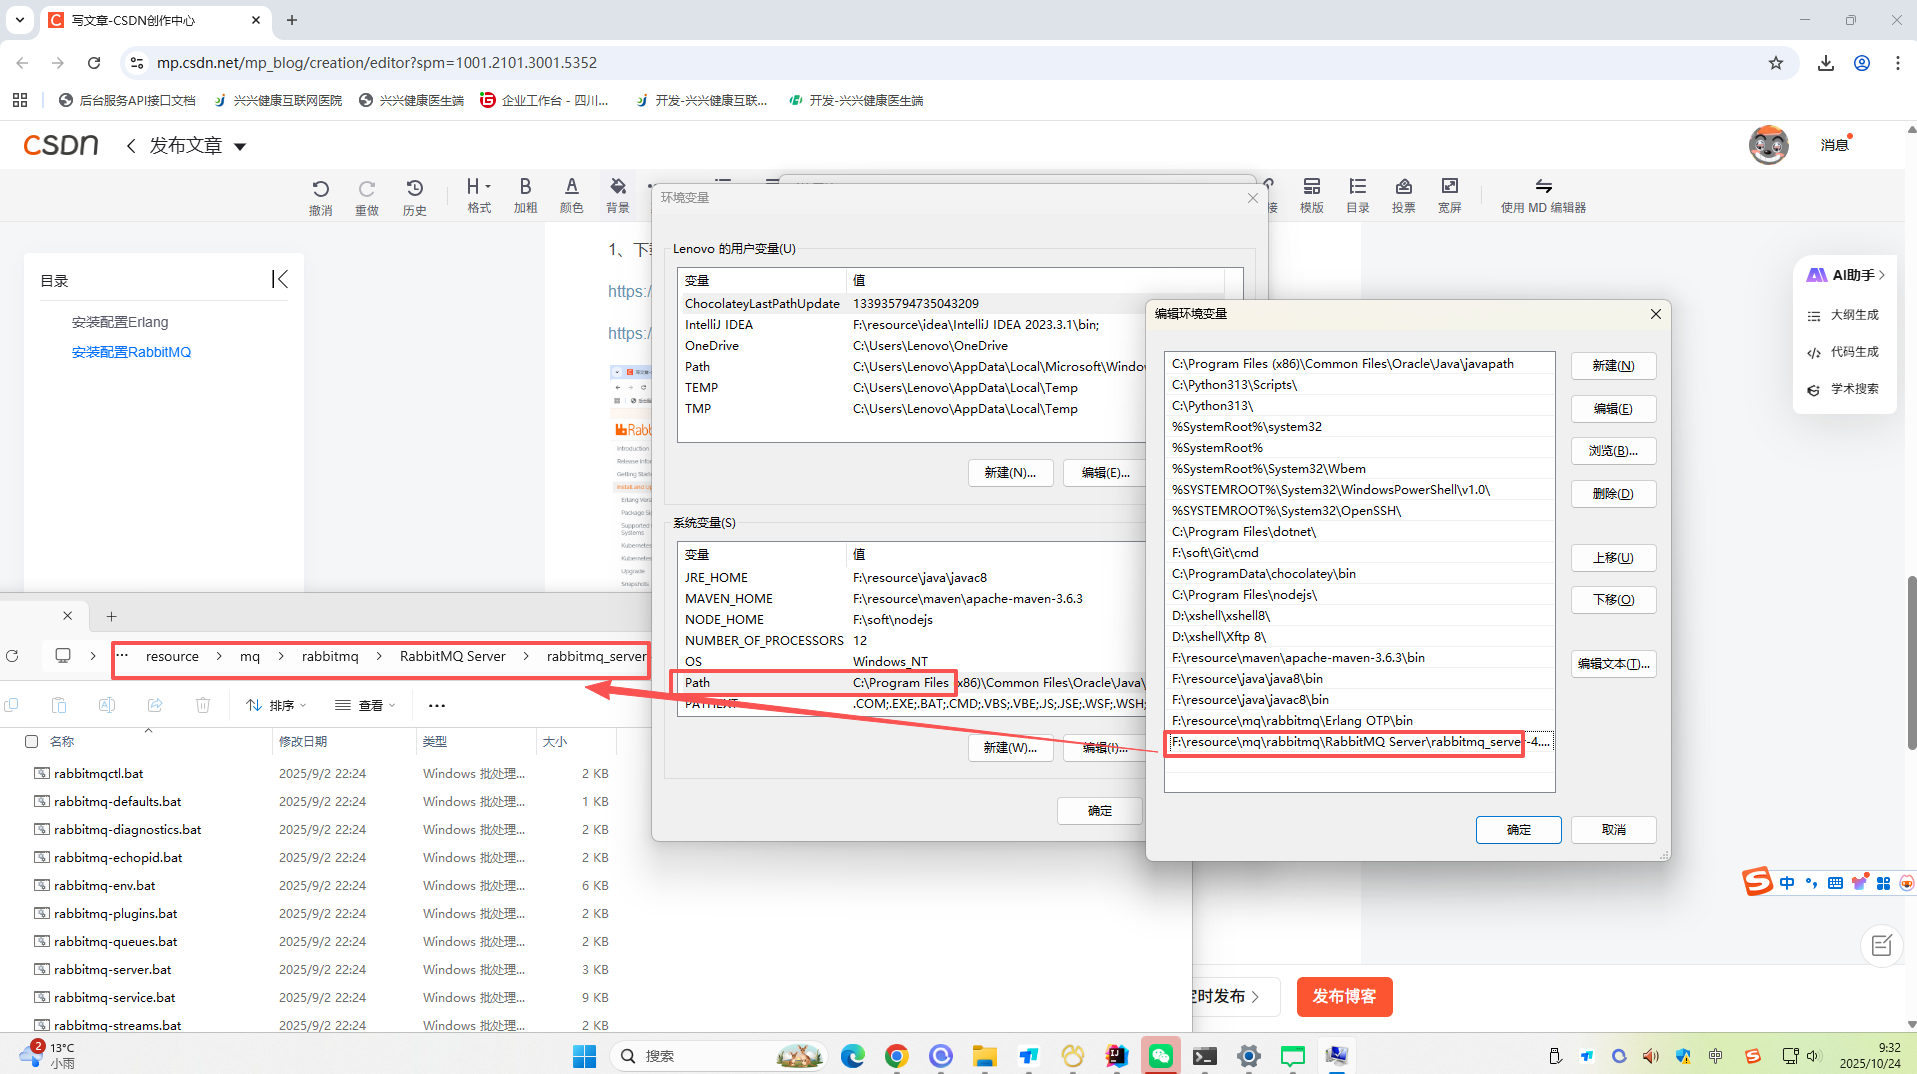Select the F:\soft\Git\cmd path entry

pyautogui.click(x=1359, y=552)
